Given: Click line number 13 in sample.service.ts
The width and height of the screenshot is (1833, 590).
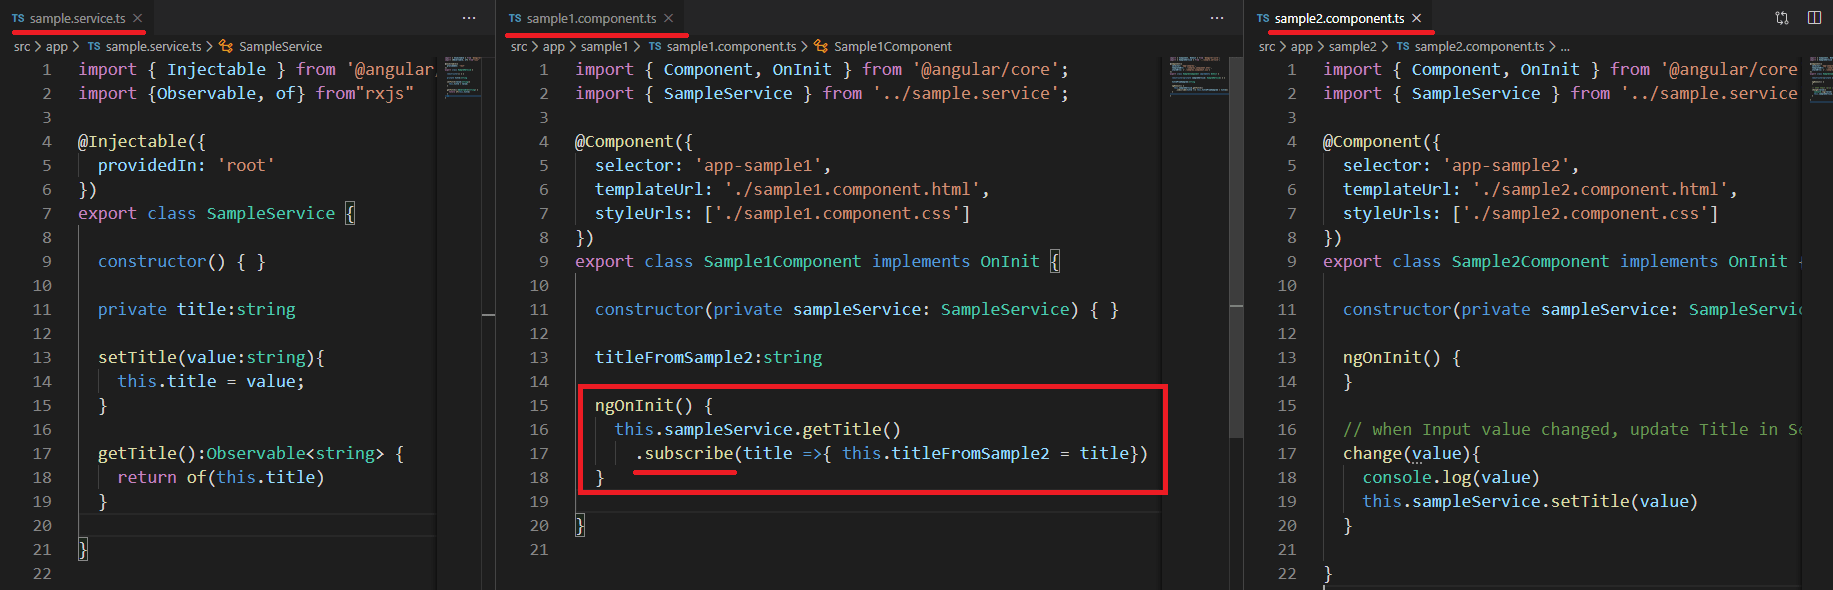Looking at the screenshot, I should coord(41,357).
